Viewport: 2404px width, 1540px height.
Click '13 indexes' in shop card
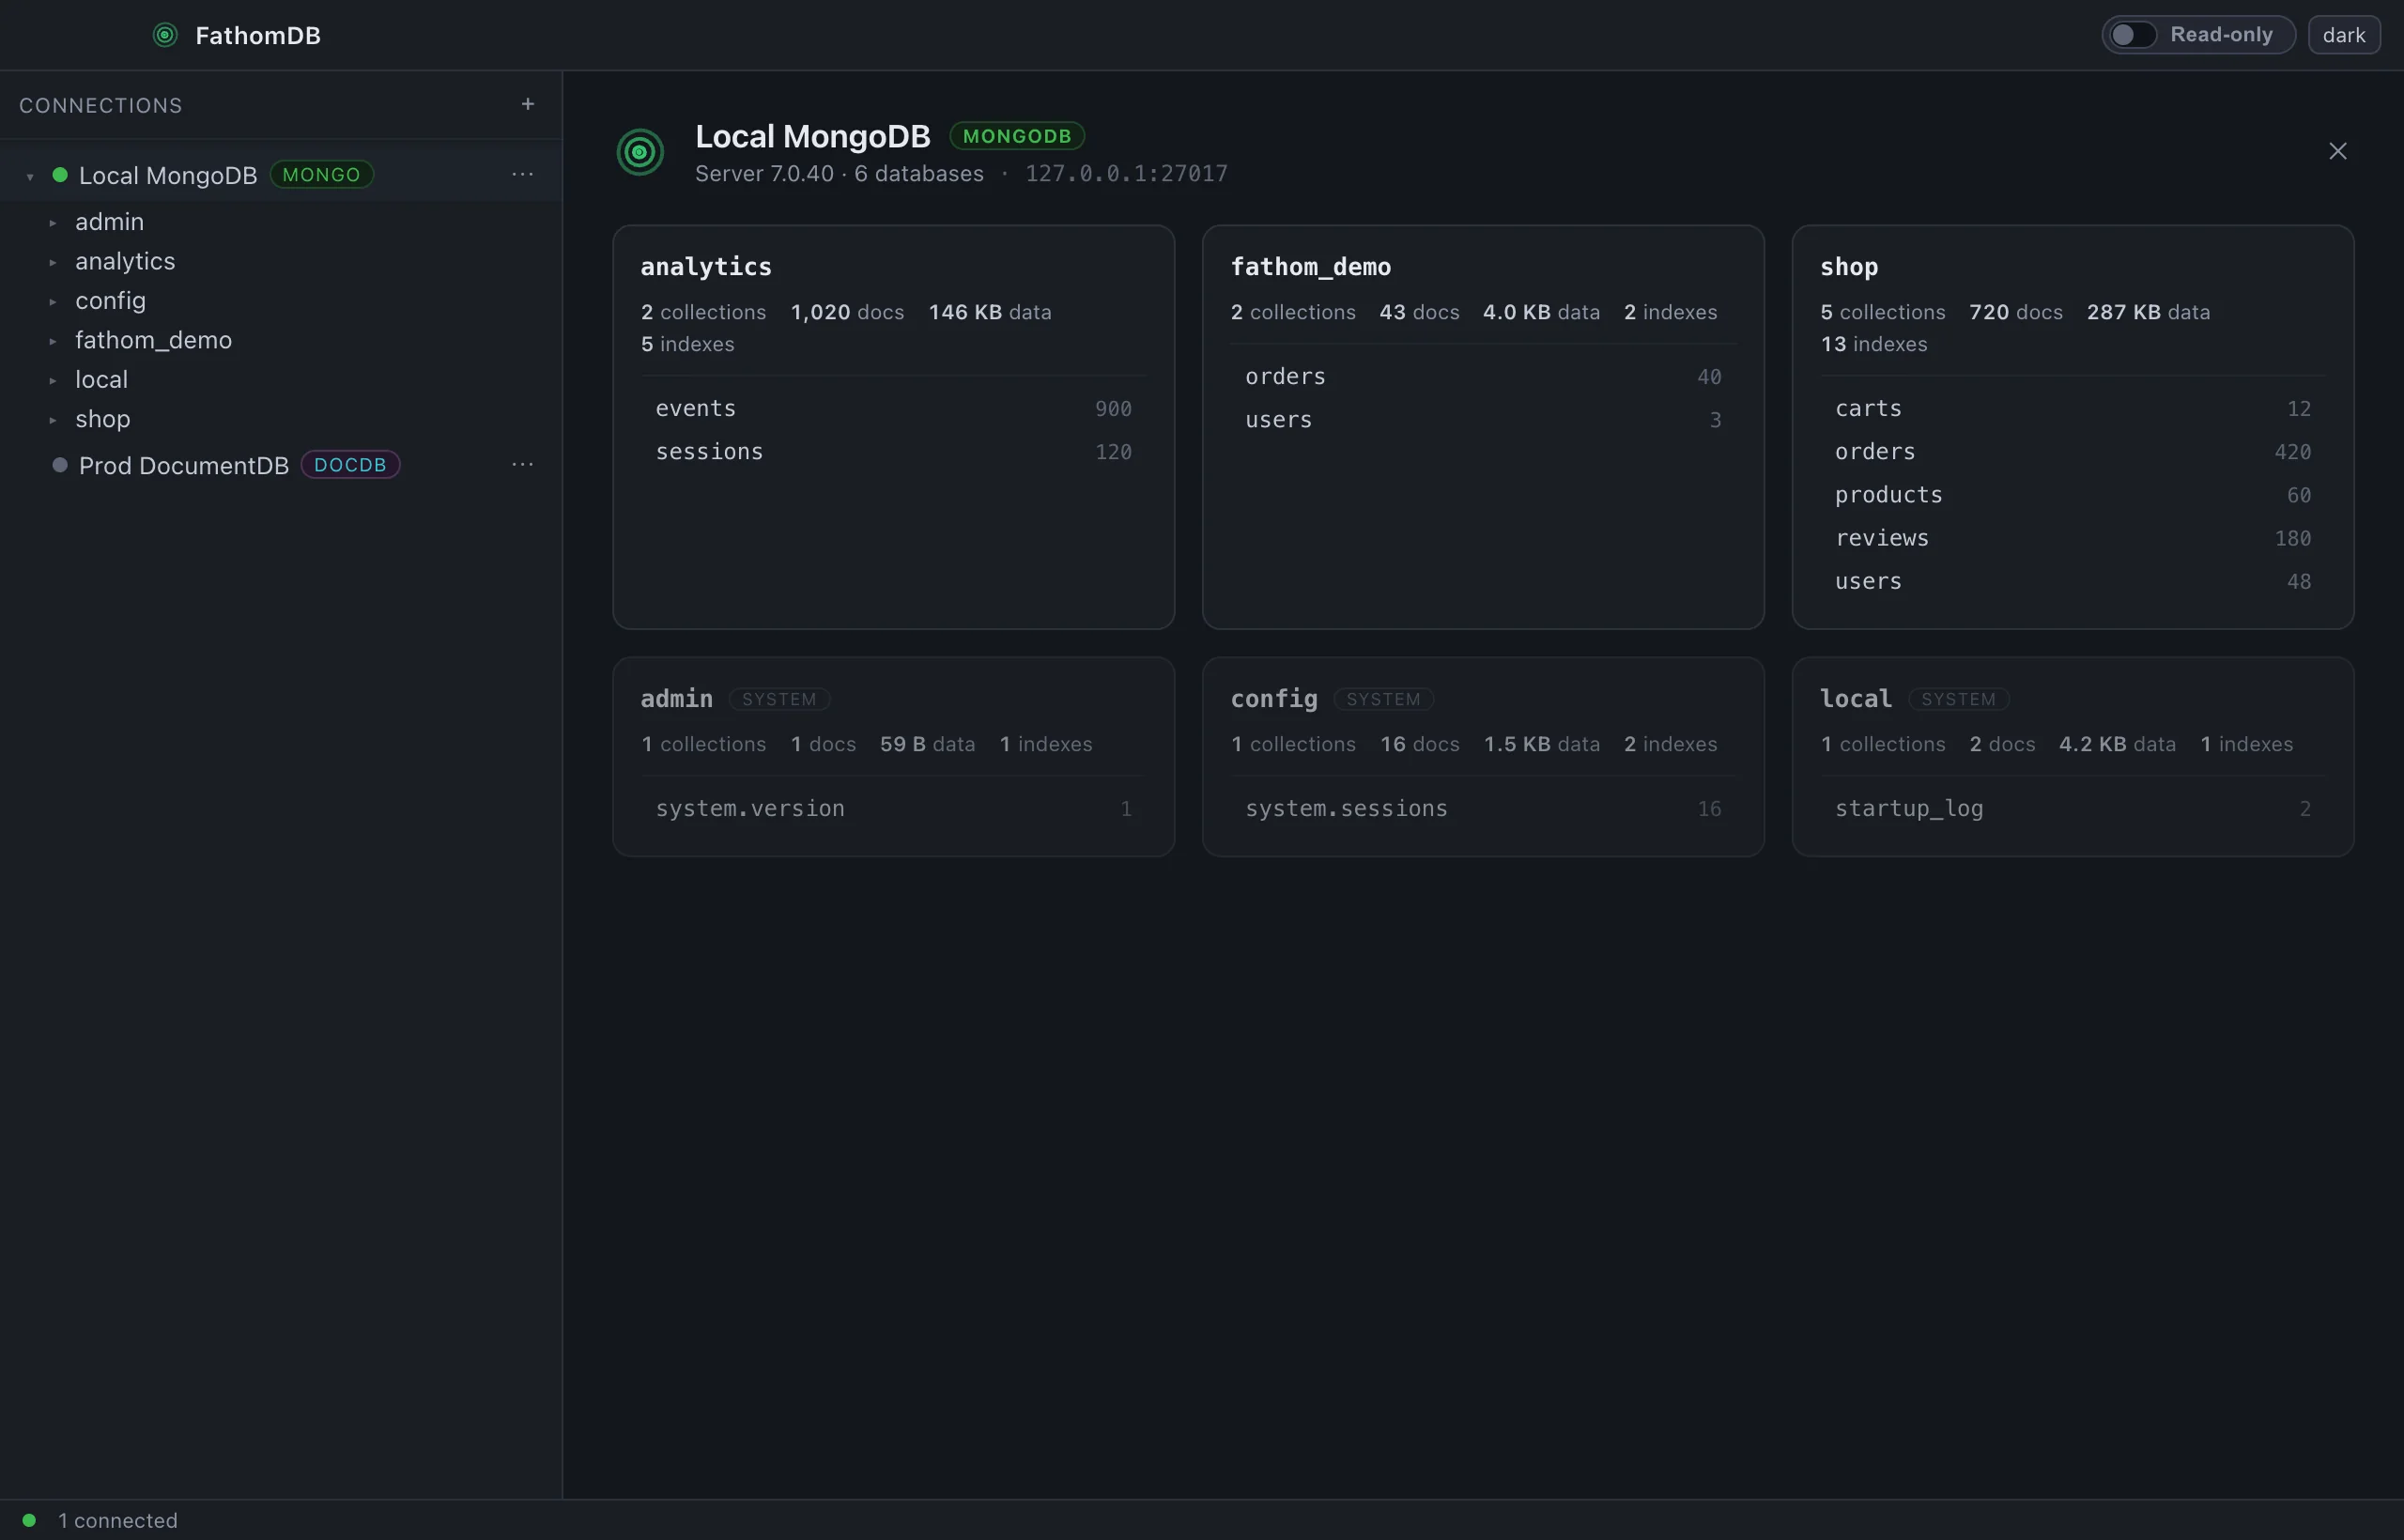(1873, 344)
